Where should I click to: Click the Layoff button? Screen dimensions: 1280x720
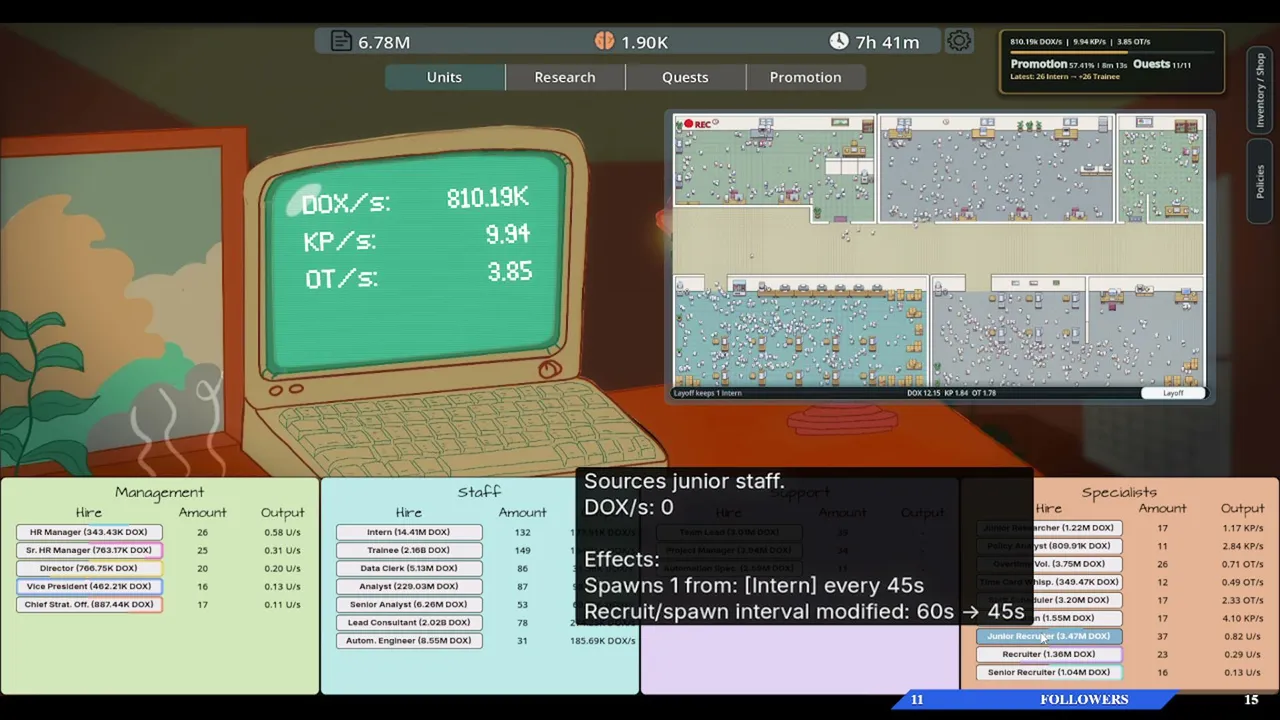pos(1173,393)
